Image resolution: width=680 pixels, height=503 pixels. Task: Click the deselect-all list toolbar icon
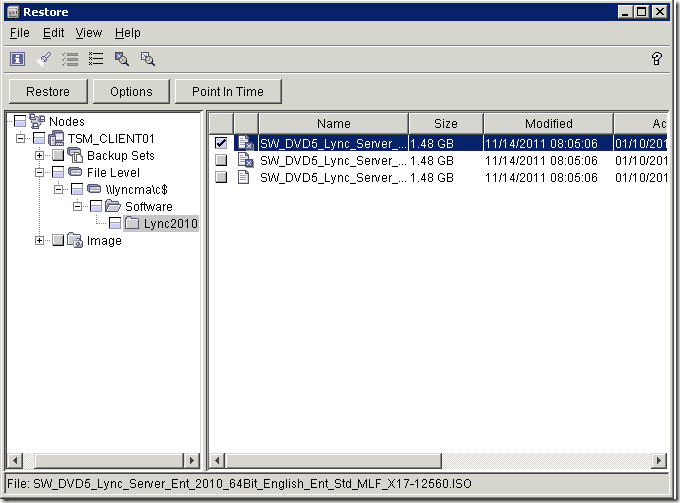click(96, 59)
